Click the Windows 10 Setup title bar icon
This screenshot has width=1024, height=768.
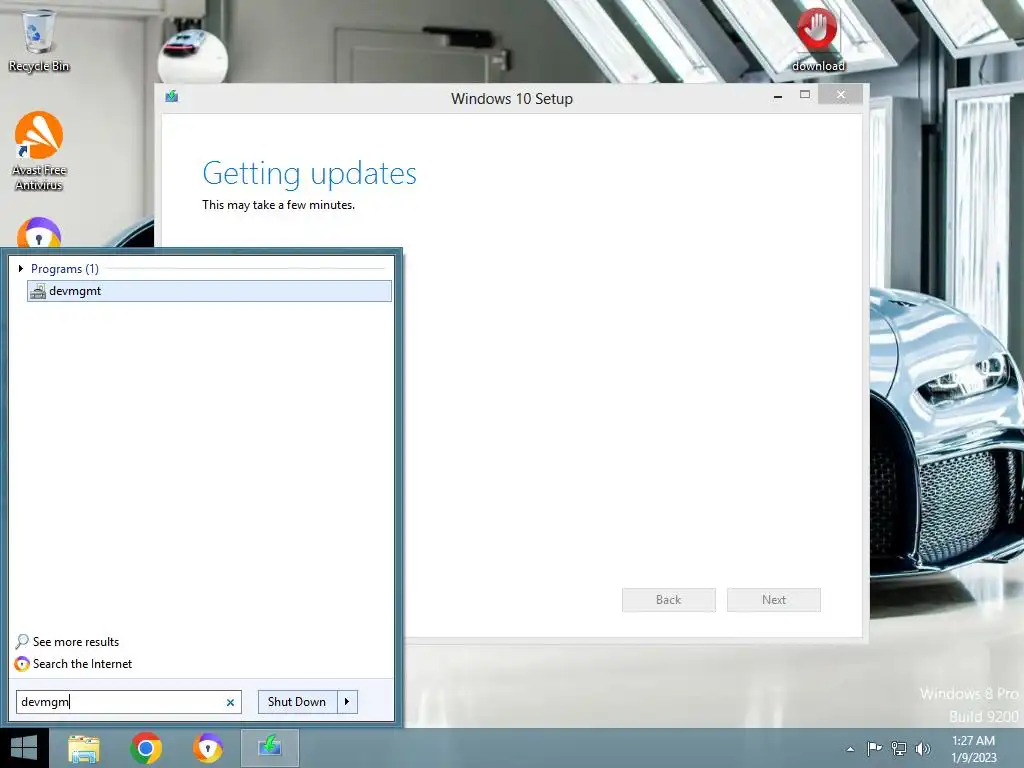(x=172, y=97)
